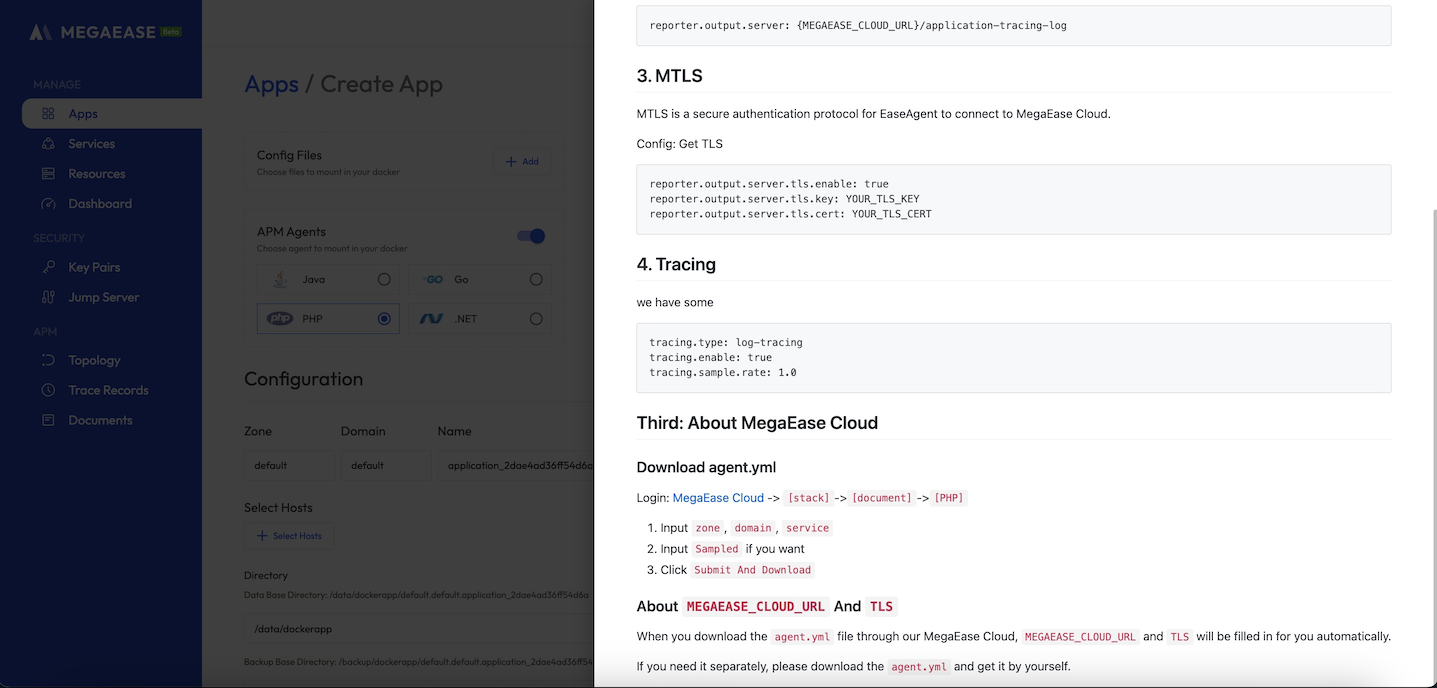Image resolution: width=1437 pixels, height=688 pixels.
Task: Click the "[document]" code label
Action: coord(882,498)
